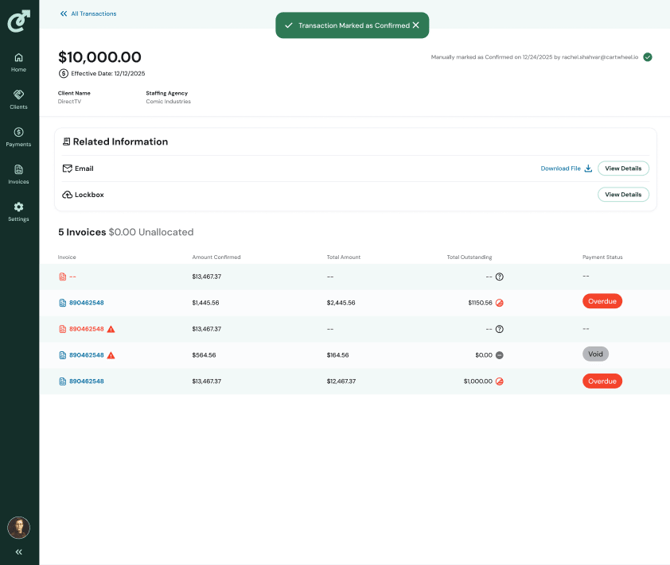View Details for the Email row

(623, 168)
